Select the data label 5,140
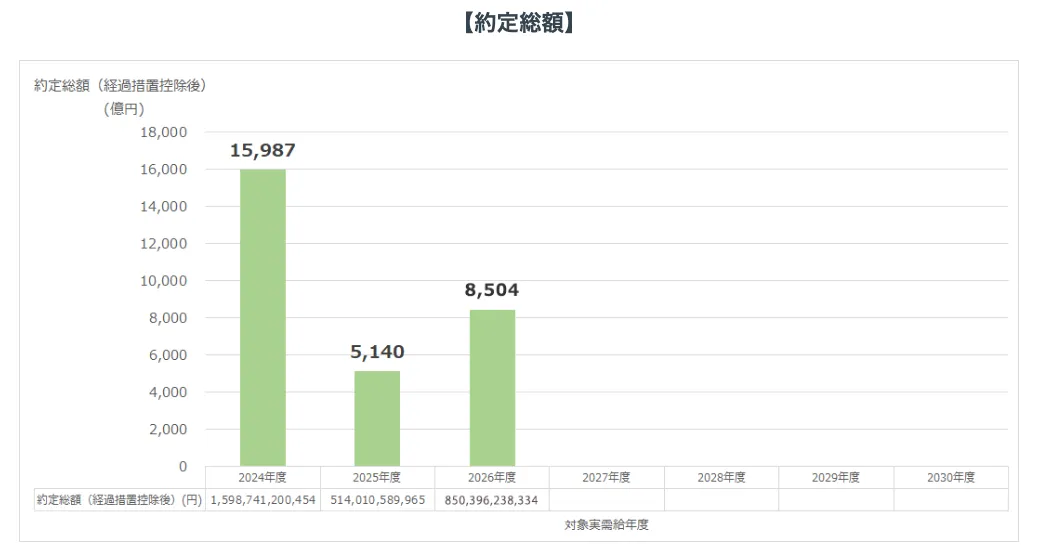Image resolution: width=1039 pixels, height=559 pixels. click(377, 352)
